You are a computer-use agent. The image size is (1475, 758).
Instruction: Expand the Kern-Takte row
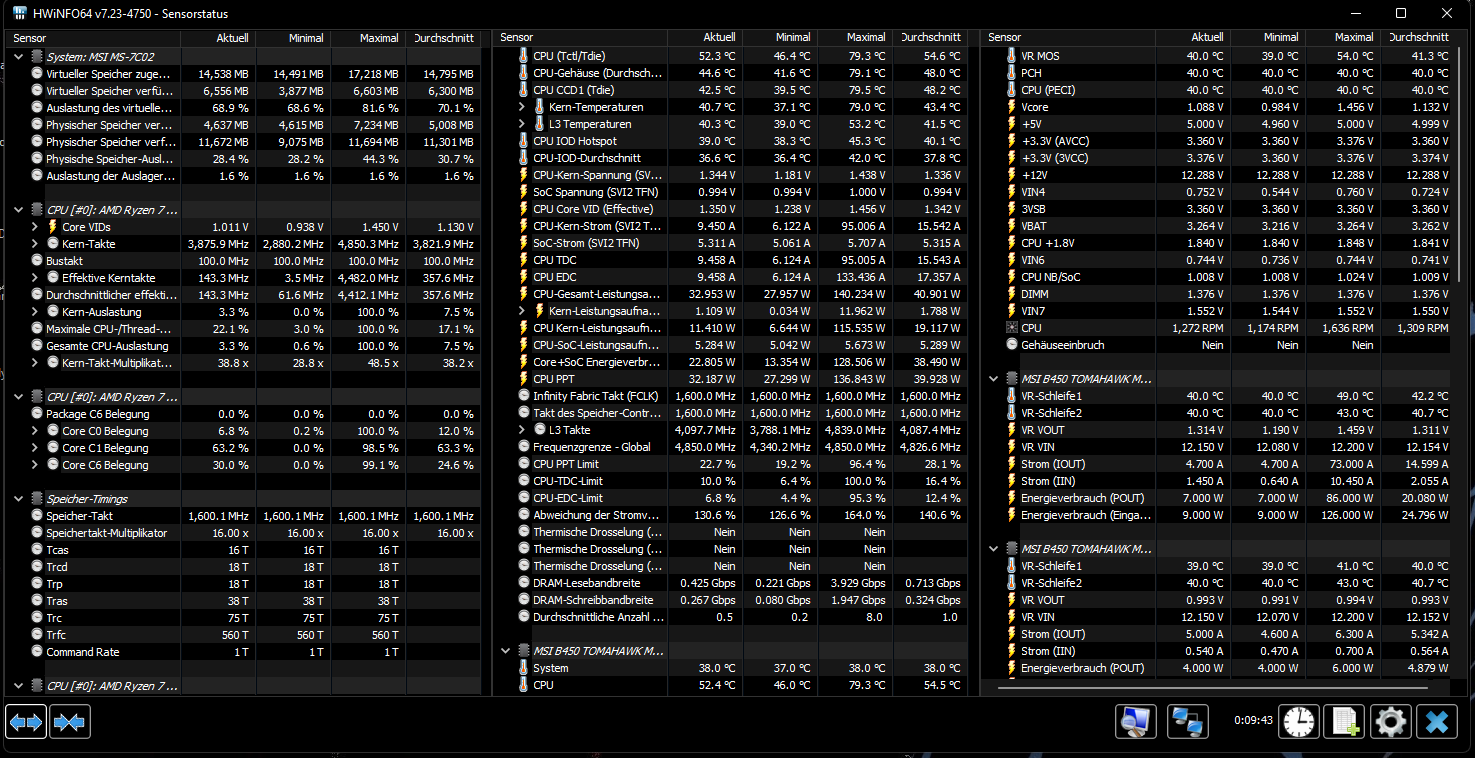[x=35, y=244]
